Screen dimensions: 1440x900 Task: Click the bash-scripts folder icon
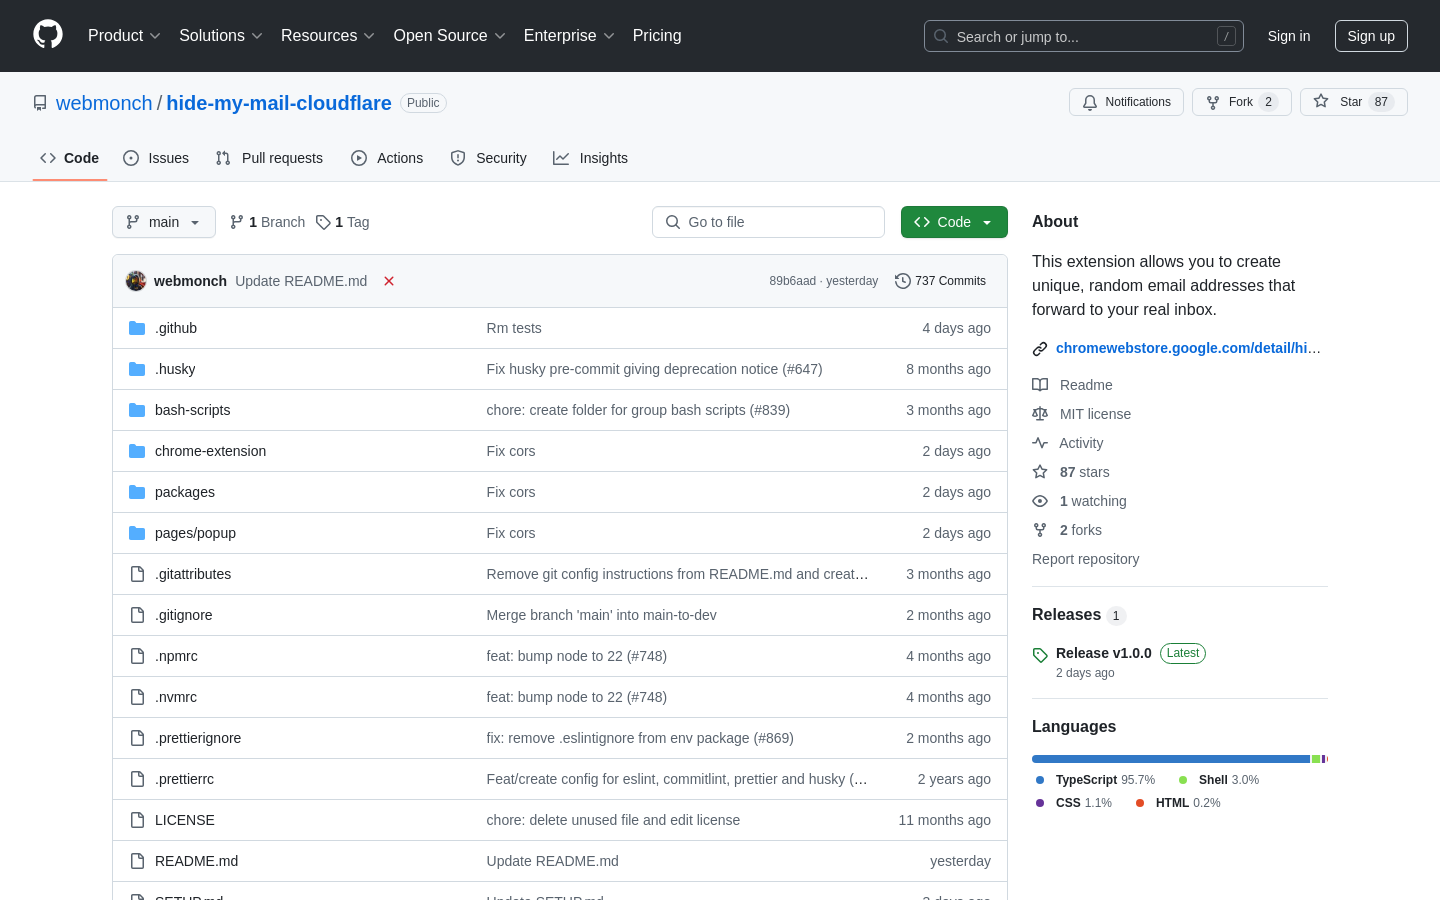tap(137, 410)
